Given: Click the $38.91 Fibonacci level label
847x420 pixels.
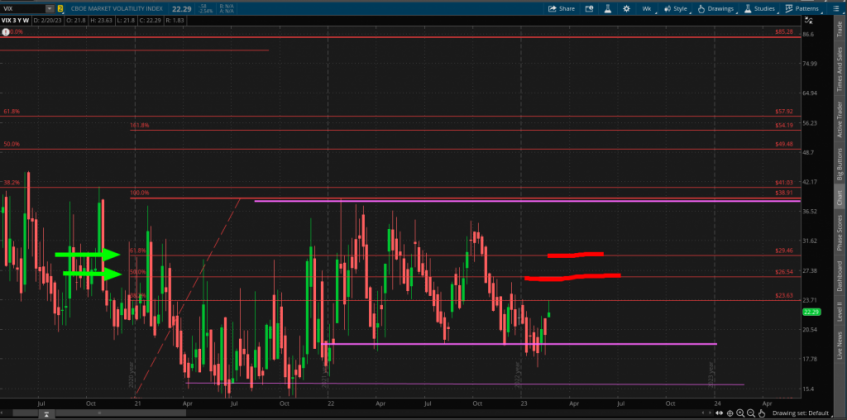Looking at the screenshot, I should [x=784, y=193].
